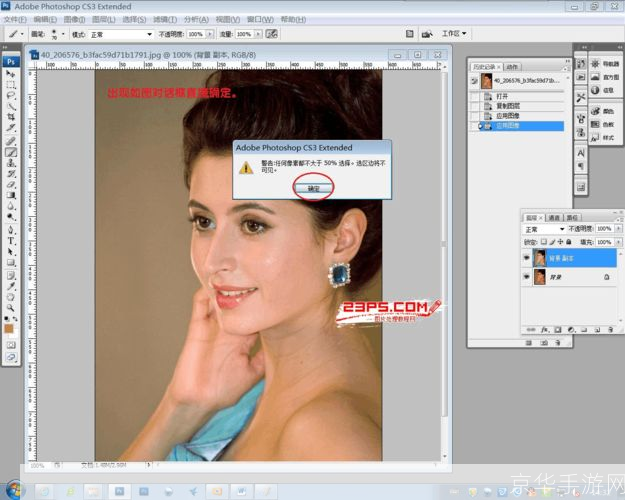Select the Eraser tool
Screen dimensions: 625x500
(x=11, y=184)
